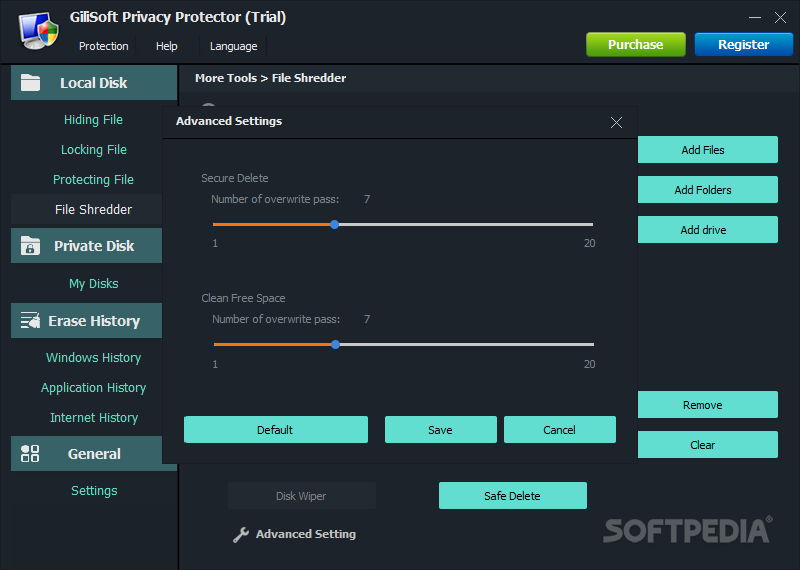Viewport: 800px width, 570px height.
Task: Select the Local Disk section header
Action: 94,83
